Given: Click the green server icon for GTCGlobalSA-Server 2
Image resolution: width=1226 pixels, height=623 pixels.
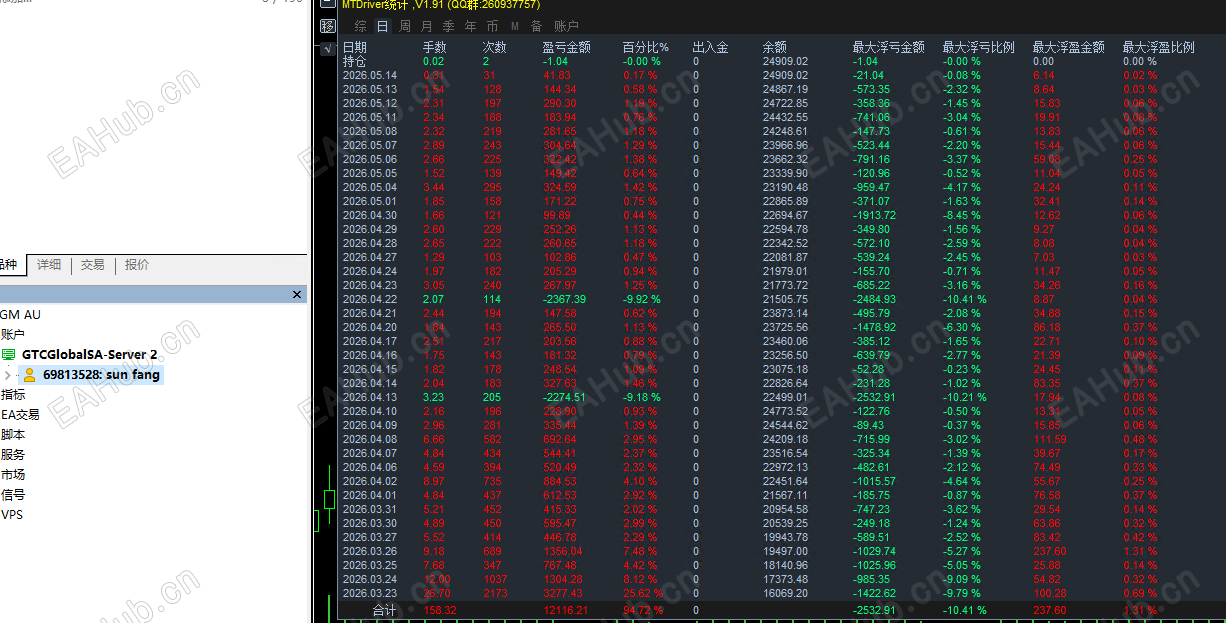Looking at the screenshot, I should pyautogui.click(x=9, y=355).
